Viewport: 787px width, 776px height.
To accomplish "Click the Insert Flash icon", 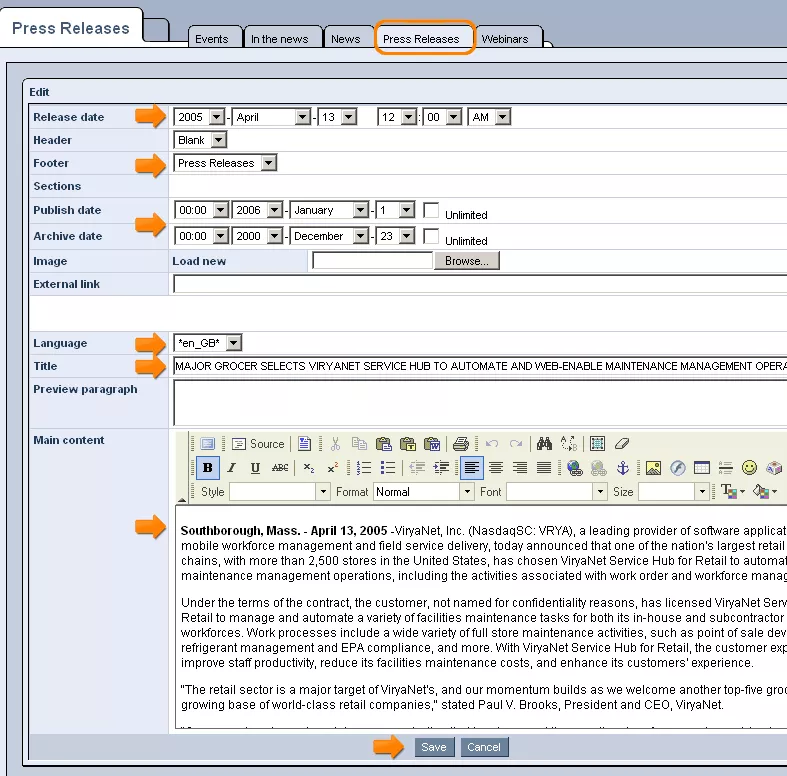I will 678,468.
